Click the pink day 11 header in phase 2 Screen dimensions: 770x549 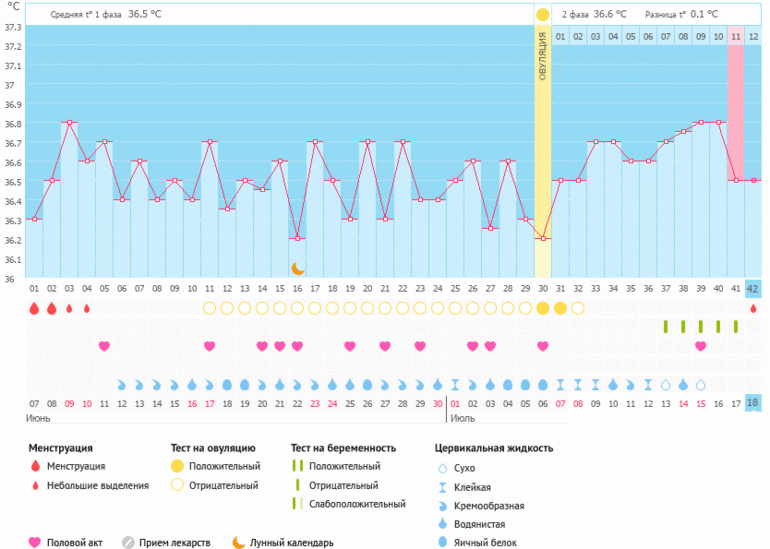[735, 37]
